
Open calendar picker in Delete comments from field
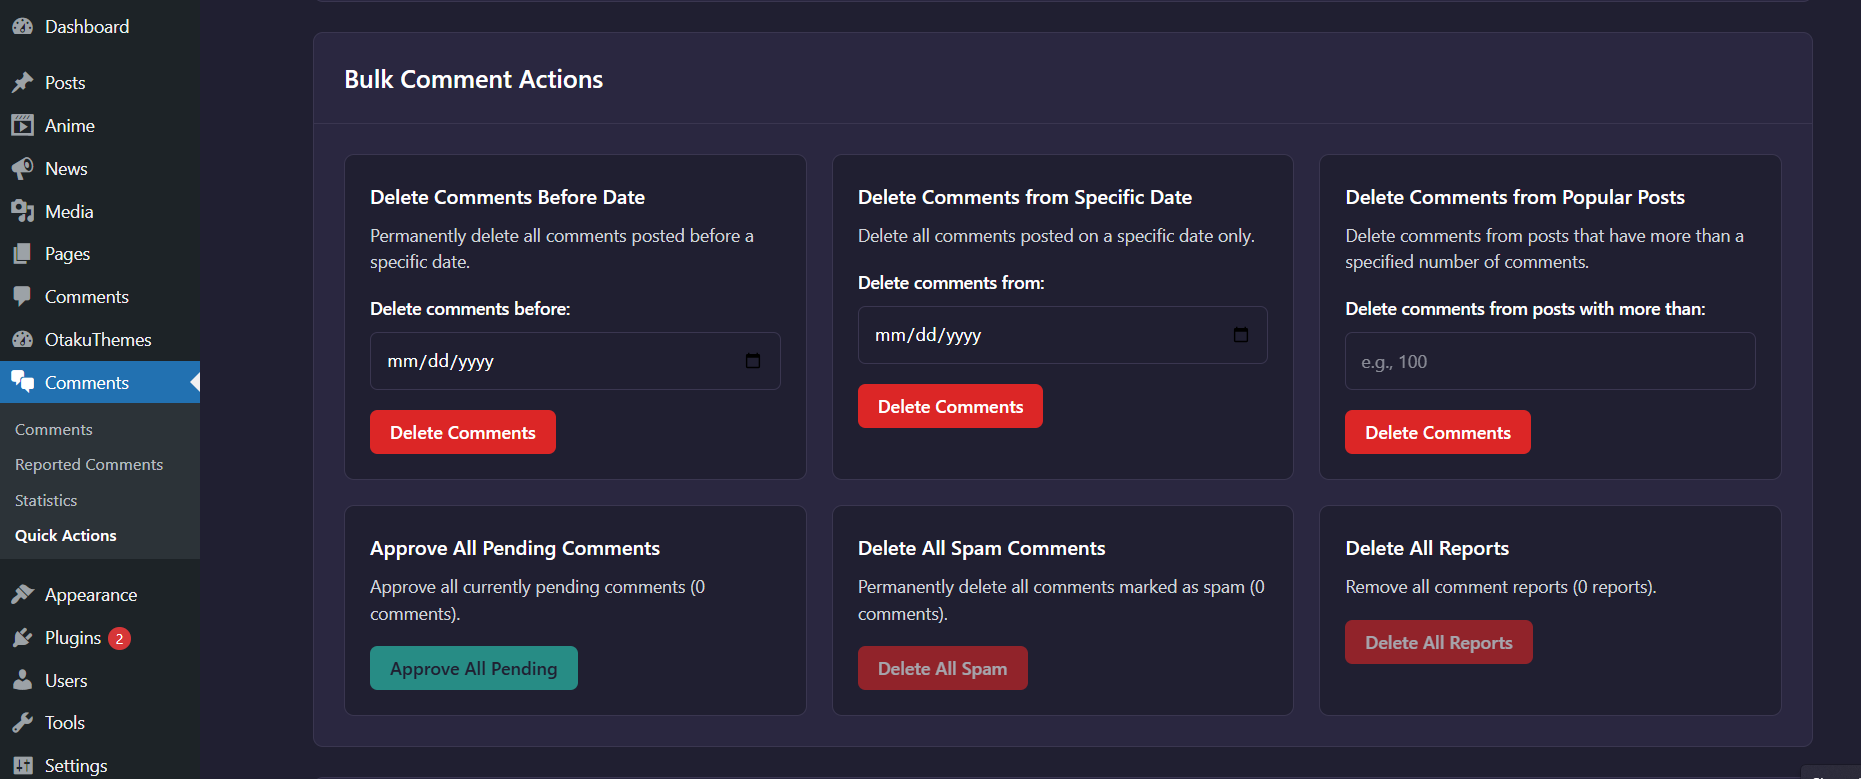(1241, 335)
